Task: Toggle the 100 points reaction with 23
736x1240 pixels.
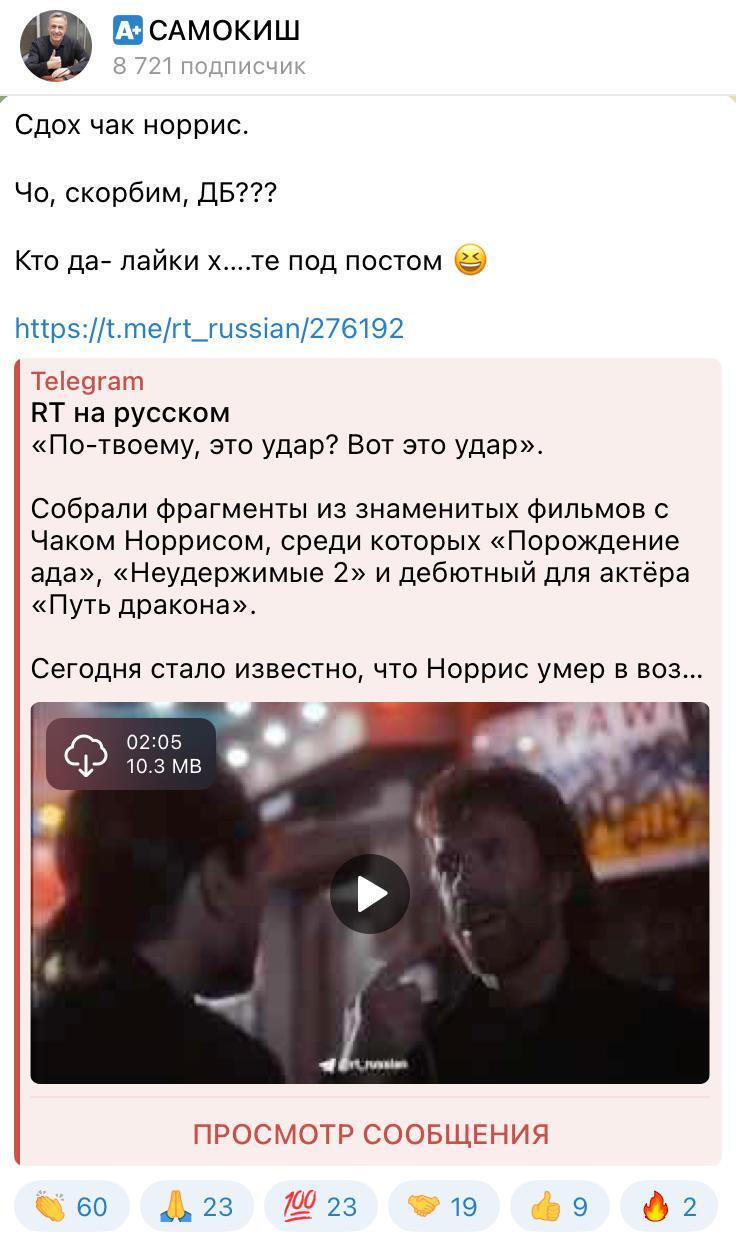Action: click(320, 1207)
